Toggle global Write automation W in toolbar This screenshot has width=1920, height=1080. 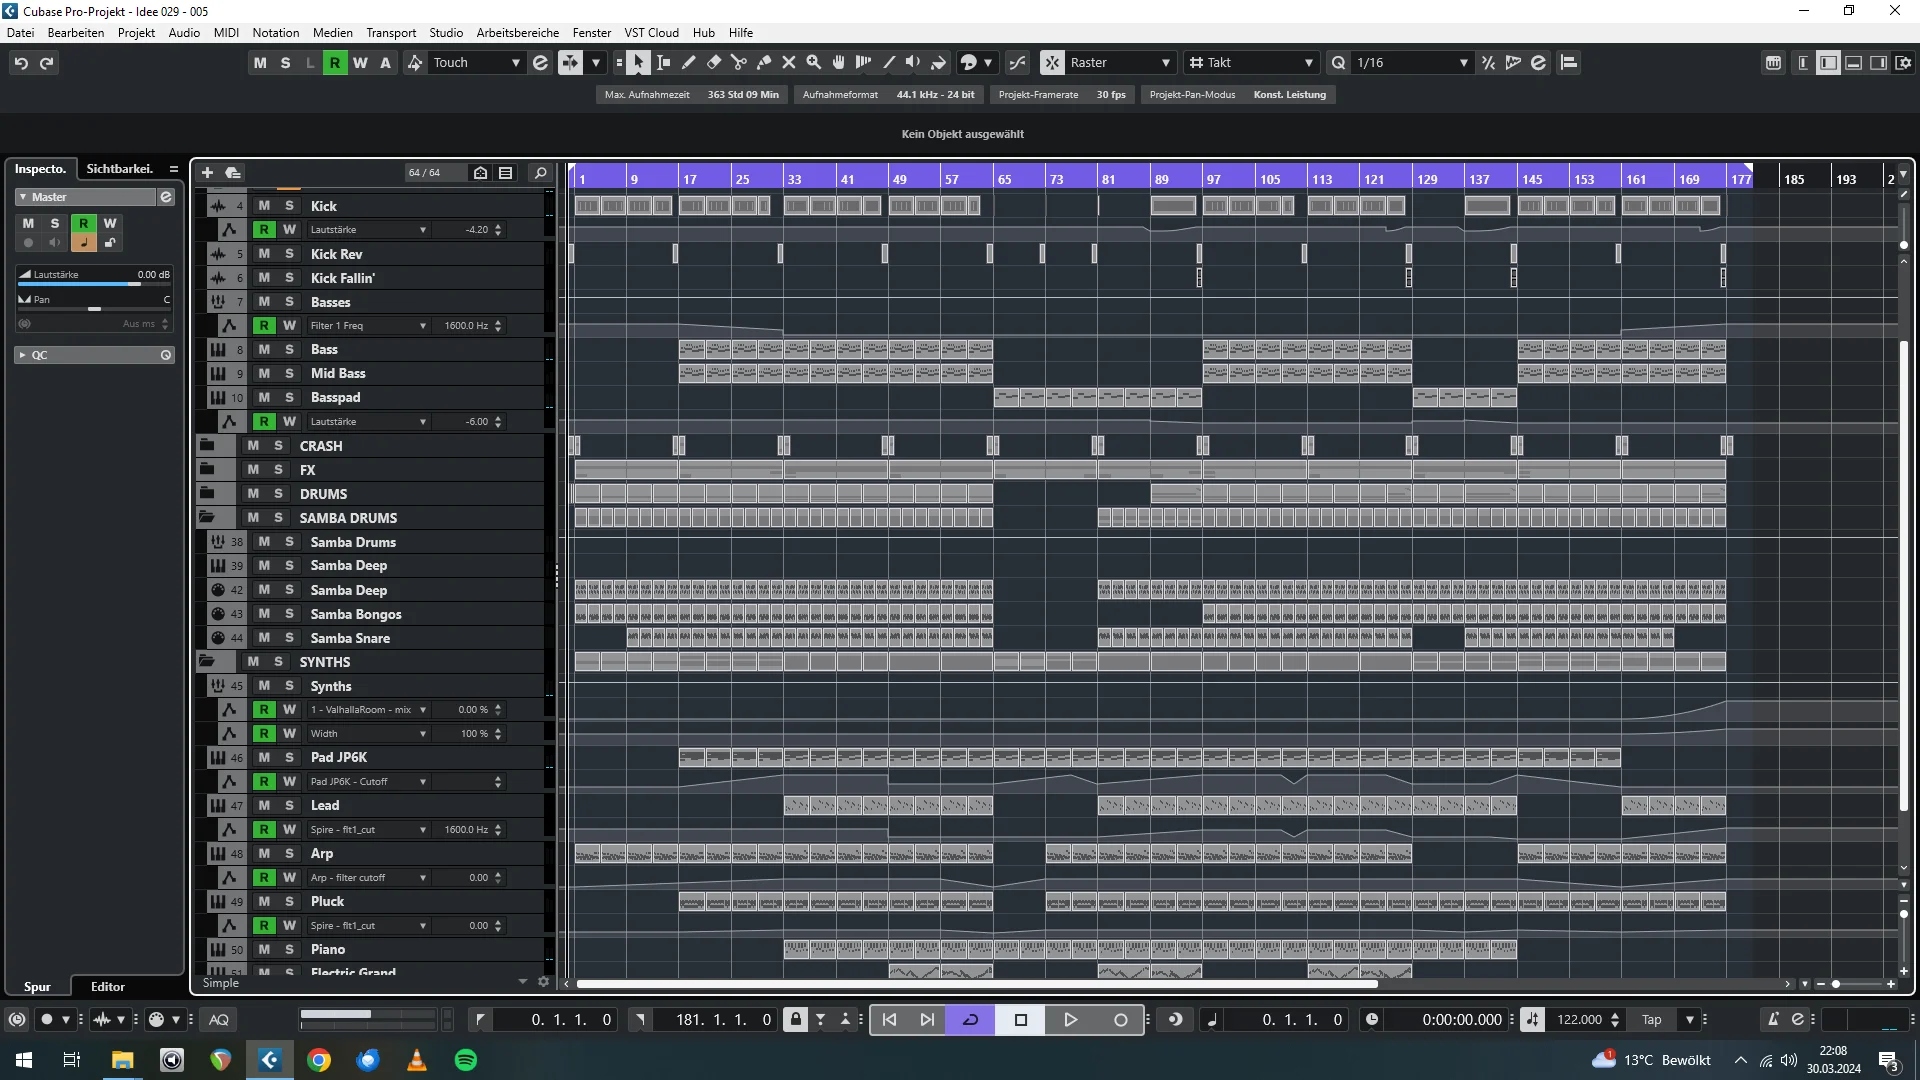pos(360,63)
